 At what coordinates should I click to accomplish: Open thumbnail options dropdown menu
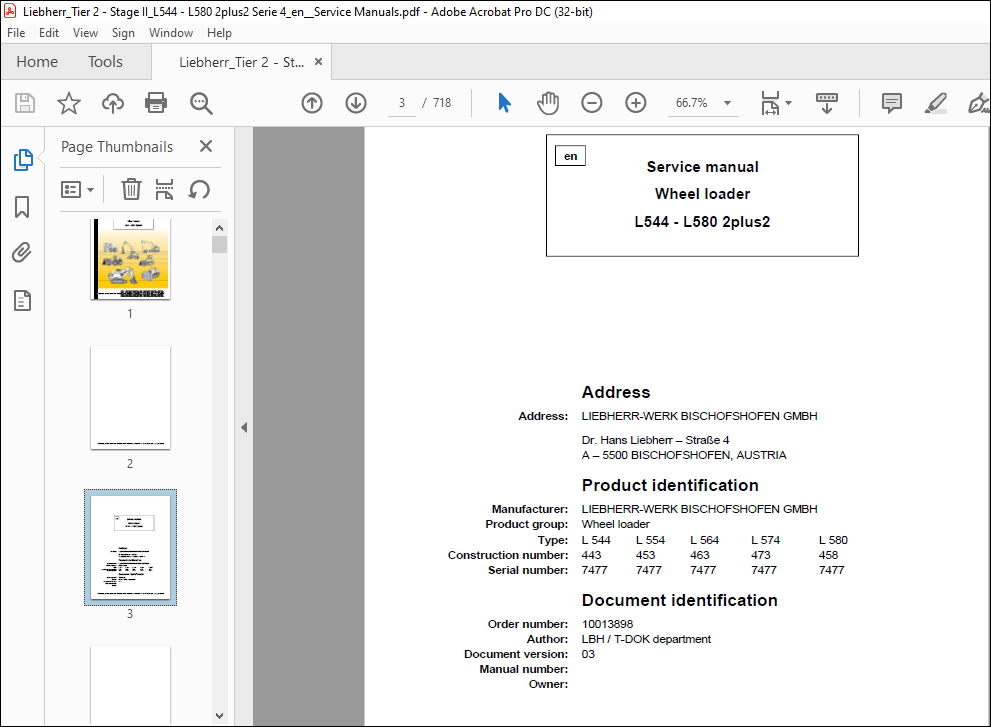coord(77,189)
